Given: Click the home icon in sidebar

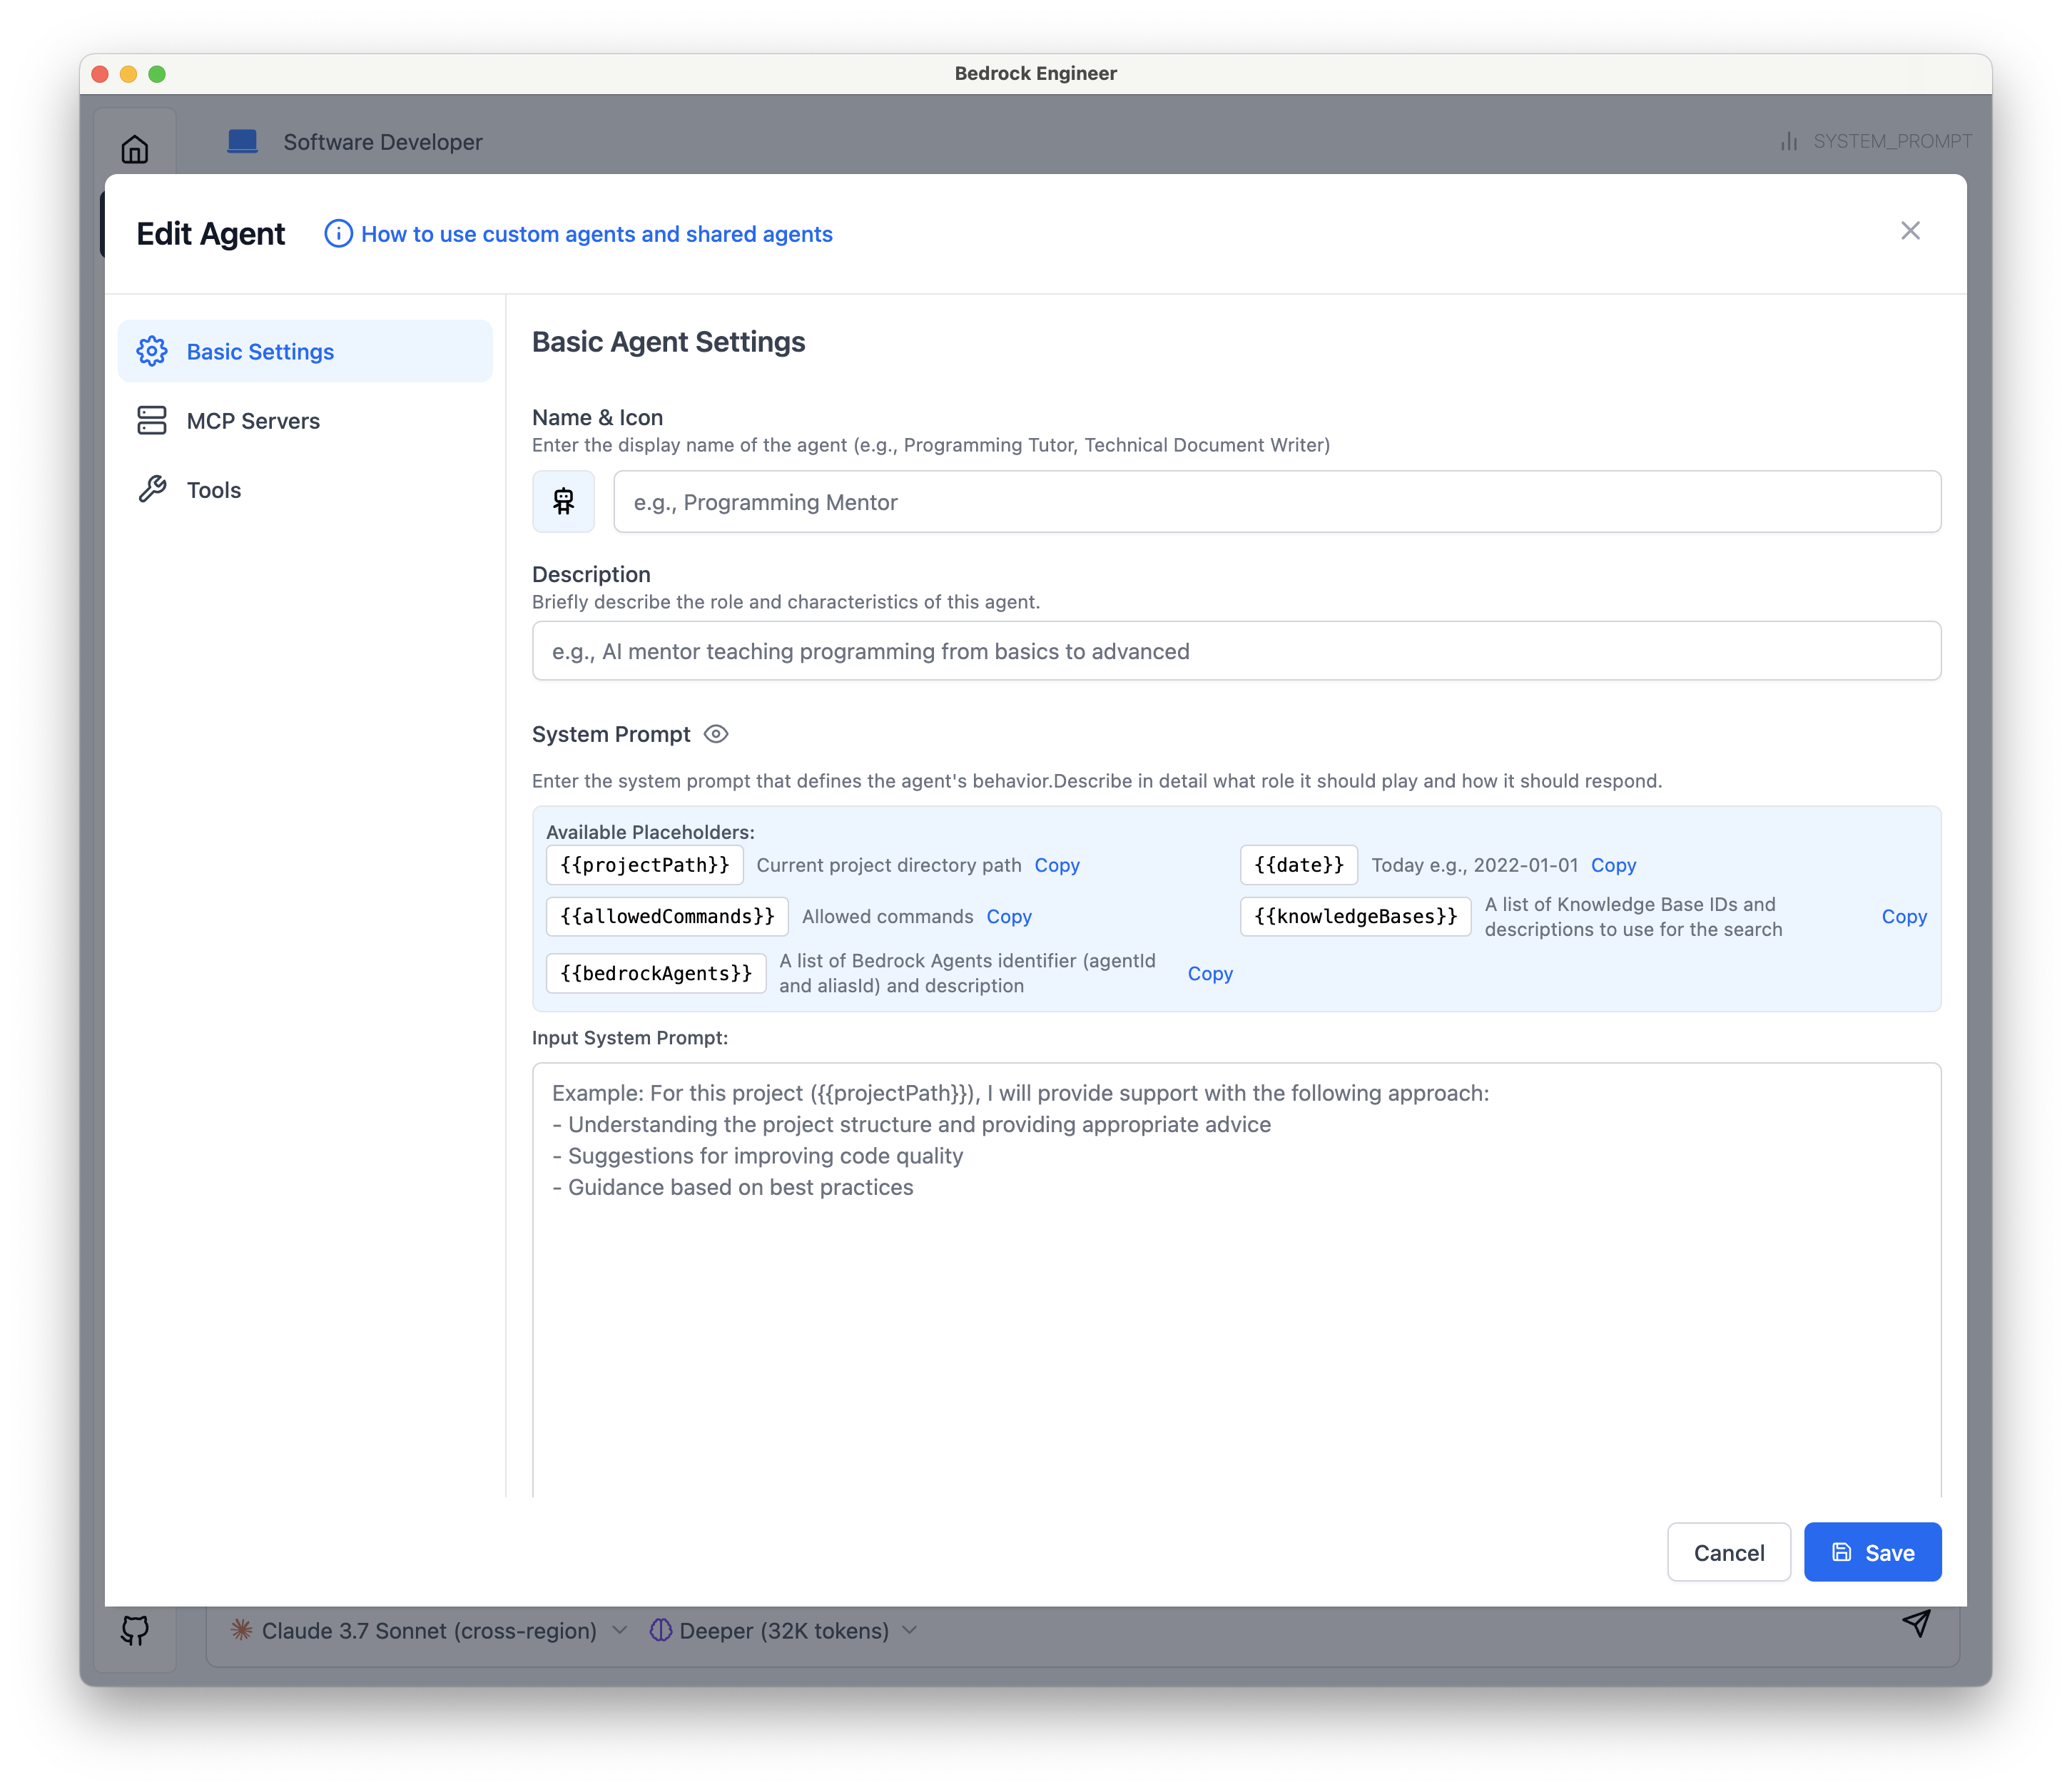Looking at the screenshot, I should pyautogui.click(x=135, y=150).
